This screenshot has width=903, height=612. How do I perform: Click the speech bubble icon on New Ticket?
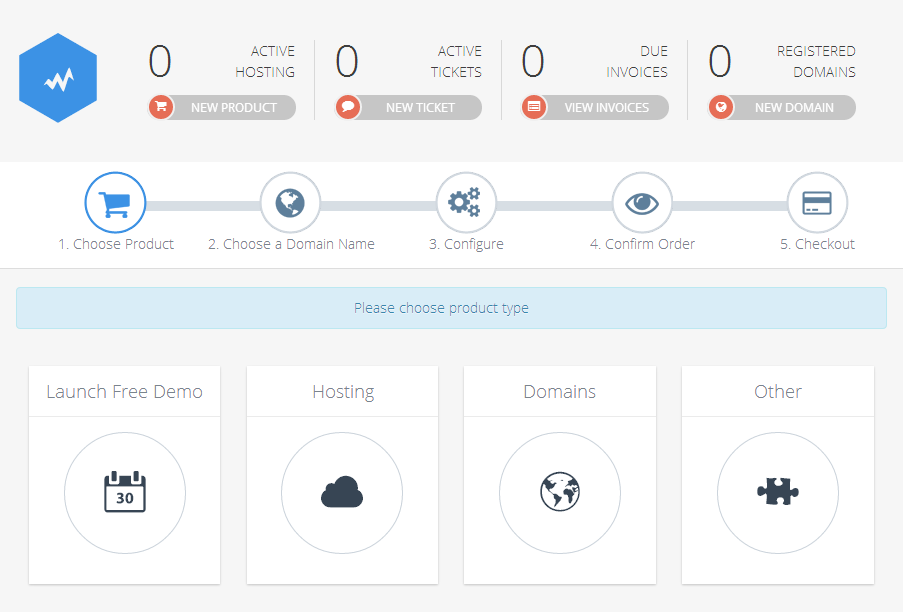coord(348,107)
